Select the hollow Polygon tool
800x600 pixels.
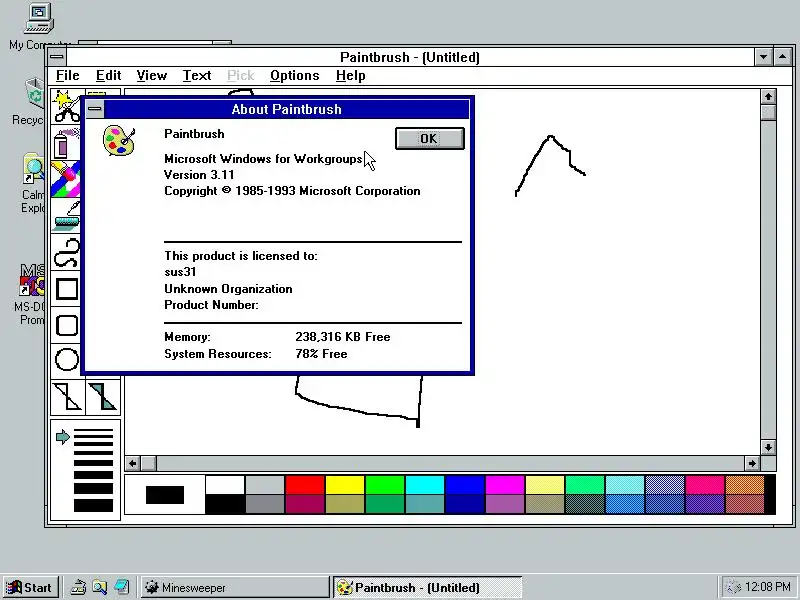point(68,397)
